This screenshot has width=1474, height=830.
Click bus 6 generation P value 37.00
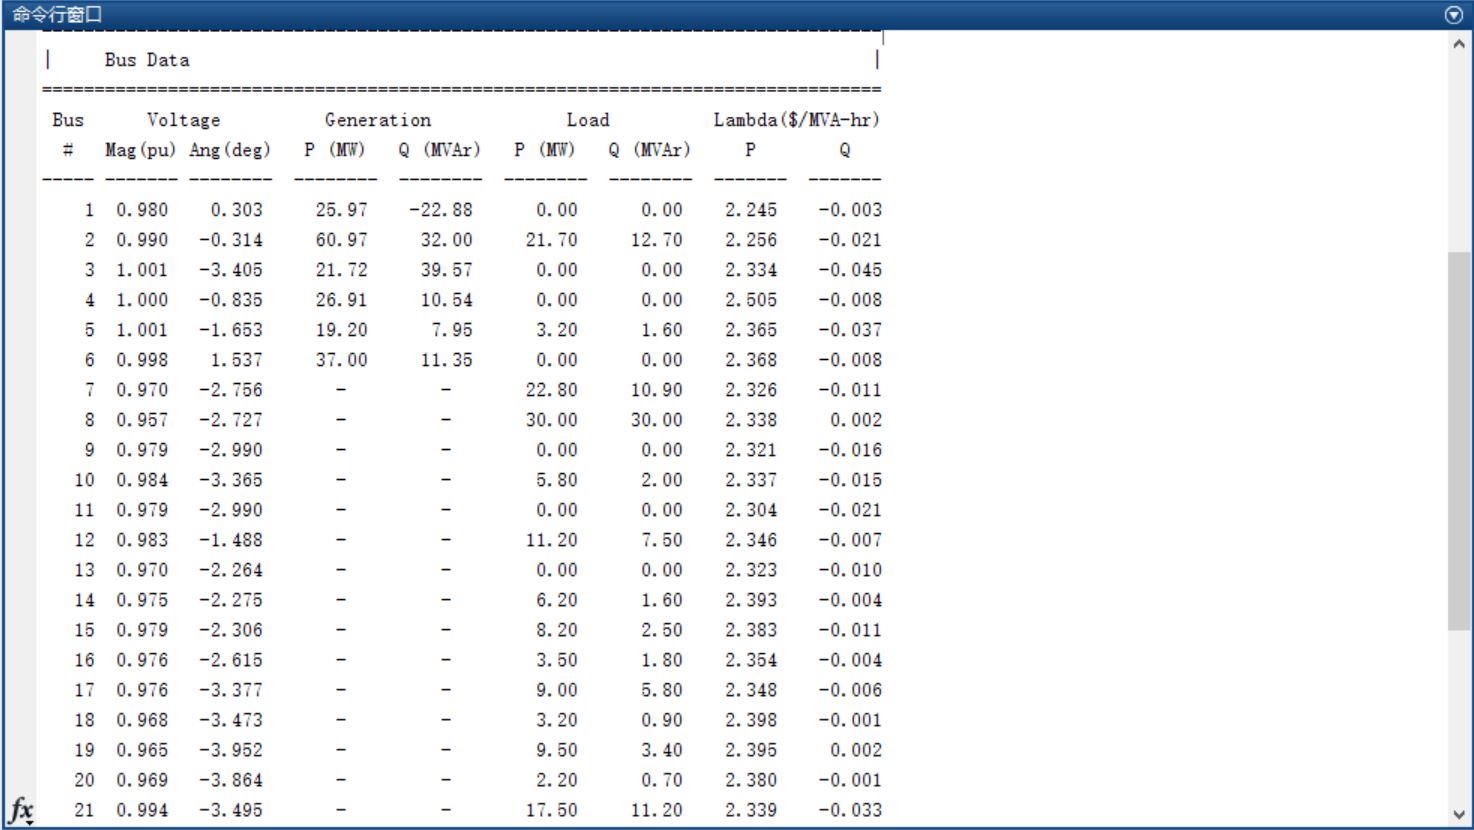(x=342, y=360)
